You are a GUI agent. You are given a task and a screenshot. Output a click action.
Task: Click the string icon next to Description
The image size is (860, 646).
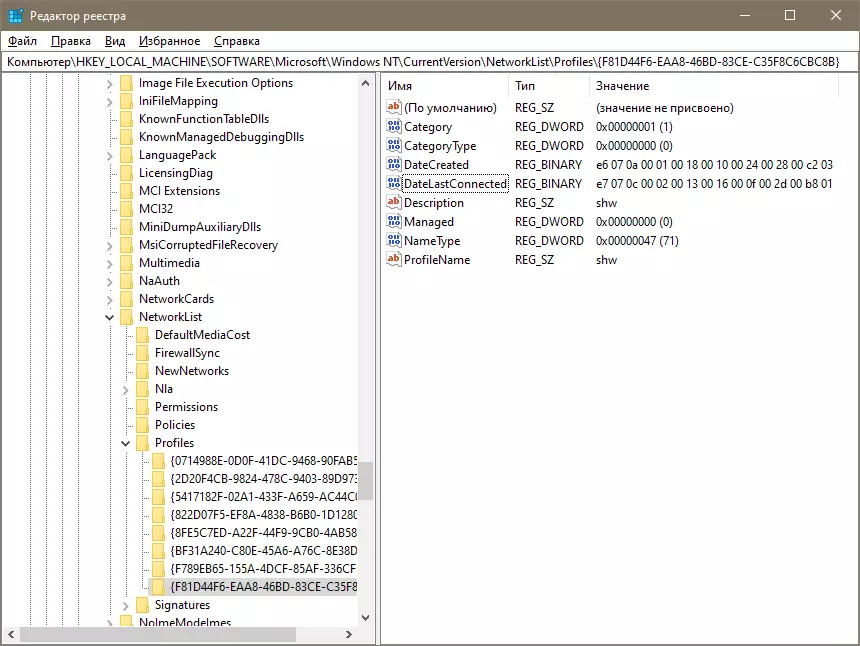[x=394, y=202]
